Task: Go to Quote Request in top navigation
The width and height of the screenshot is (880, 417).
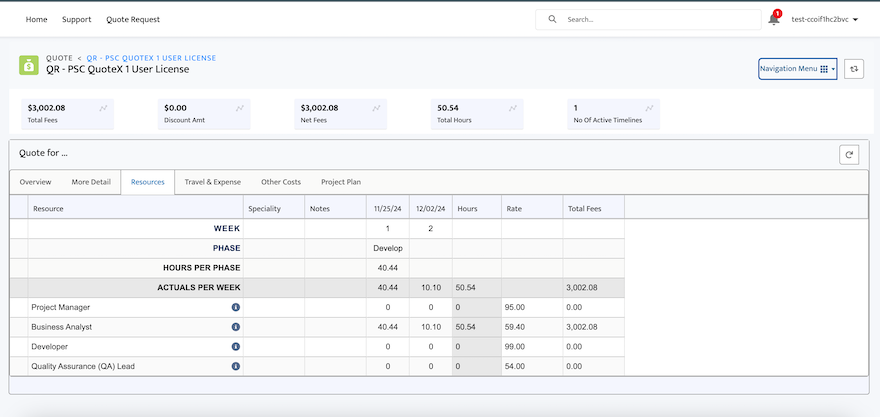Action: pos(133,19)
